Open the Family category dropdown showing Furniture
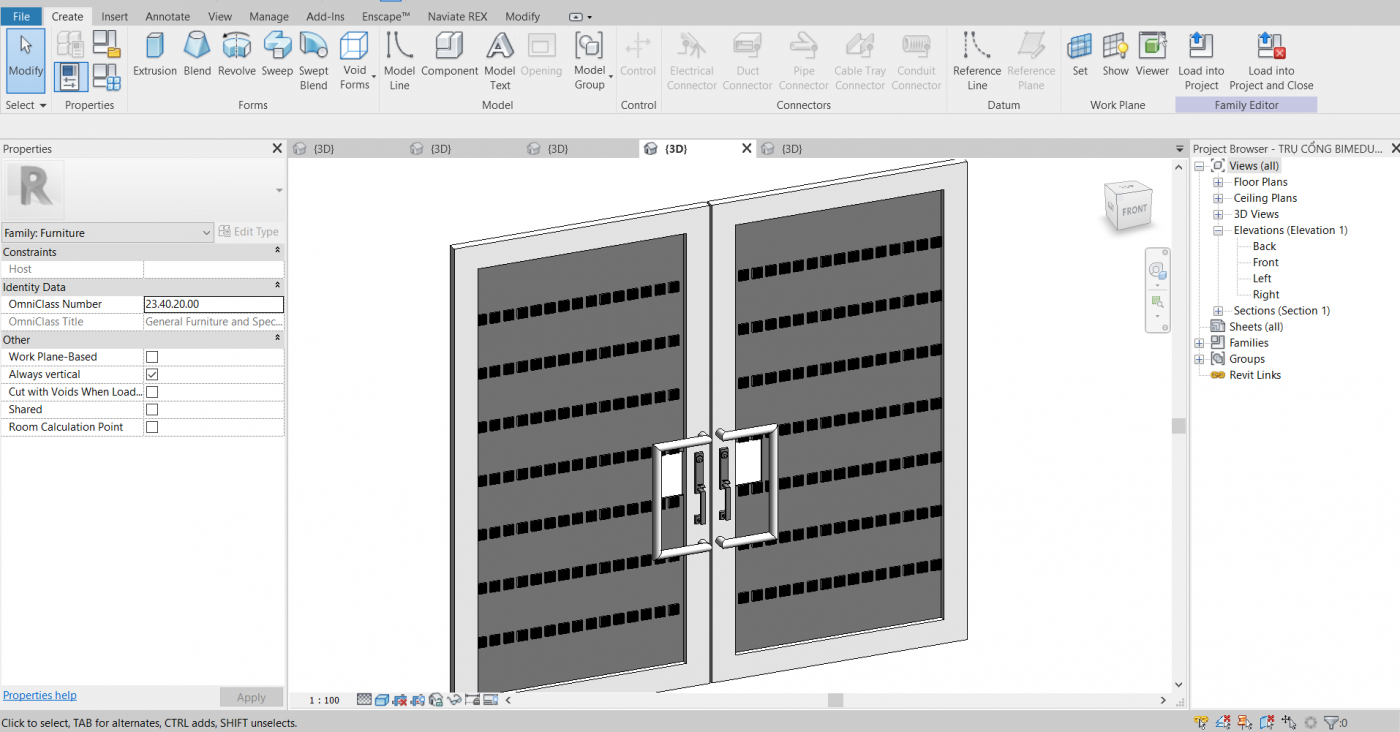The width and height of the screenshot is (1400, 732). pos(207,231)
